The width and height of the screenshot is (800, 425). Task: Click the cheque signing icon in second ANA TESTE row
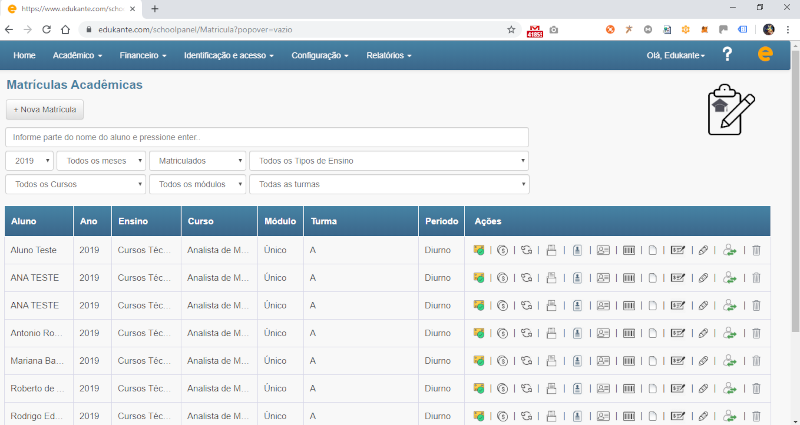tap(678, 305)
